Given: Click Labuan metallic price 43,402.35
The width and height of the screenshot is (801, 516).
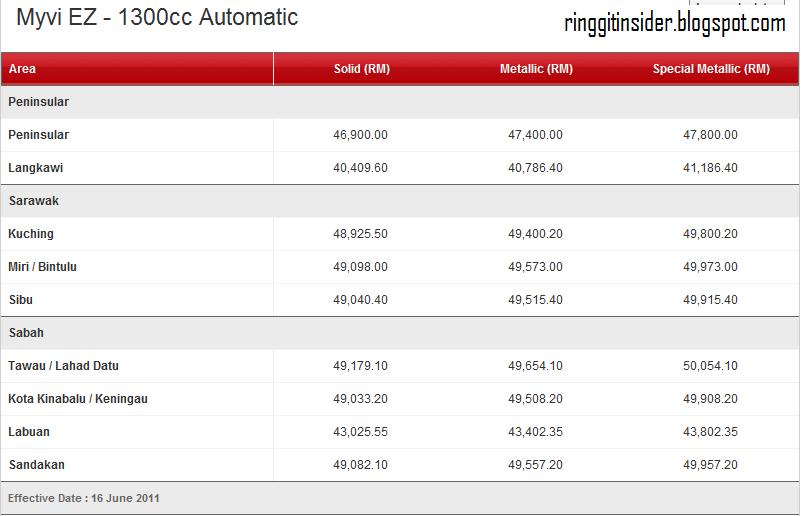Looking at the screenshot, I should pos(535,432).
